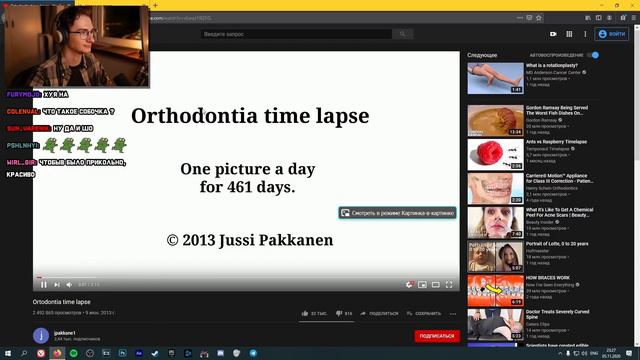This screenshot has height=360, width=640.
Task: Click the search magnifier button
Action: point(402,34)
